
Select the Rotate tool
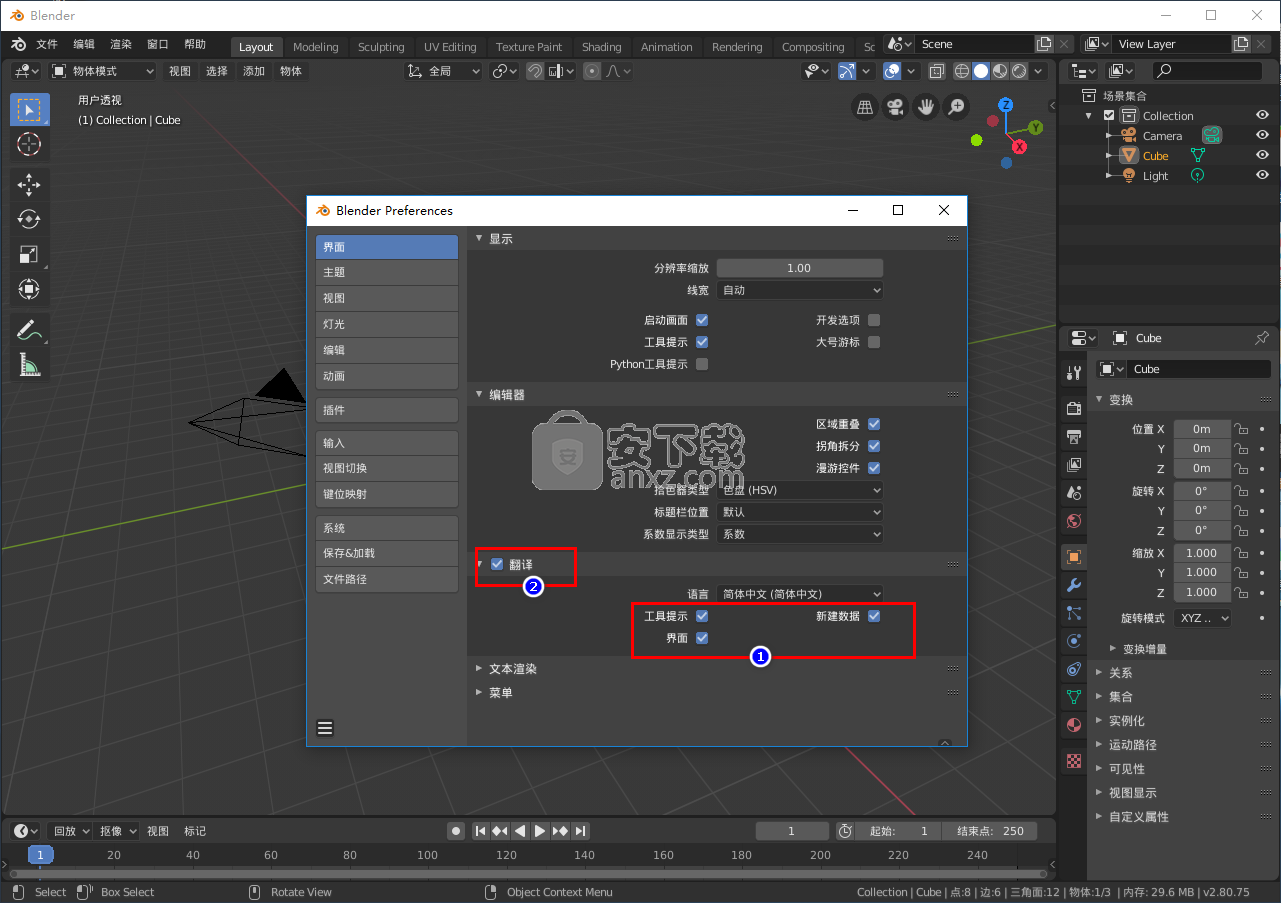click(29, 219)
